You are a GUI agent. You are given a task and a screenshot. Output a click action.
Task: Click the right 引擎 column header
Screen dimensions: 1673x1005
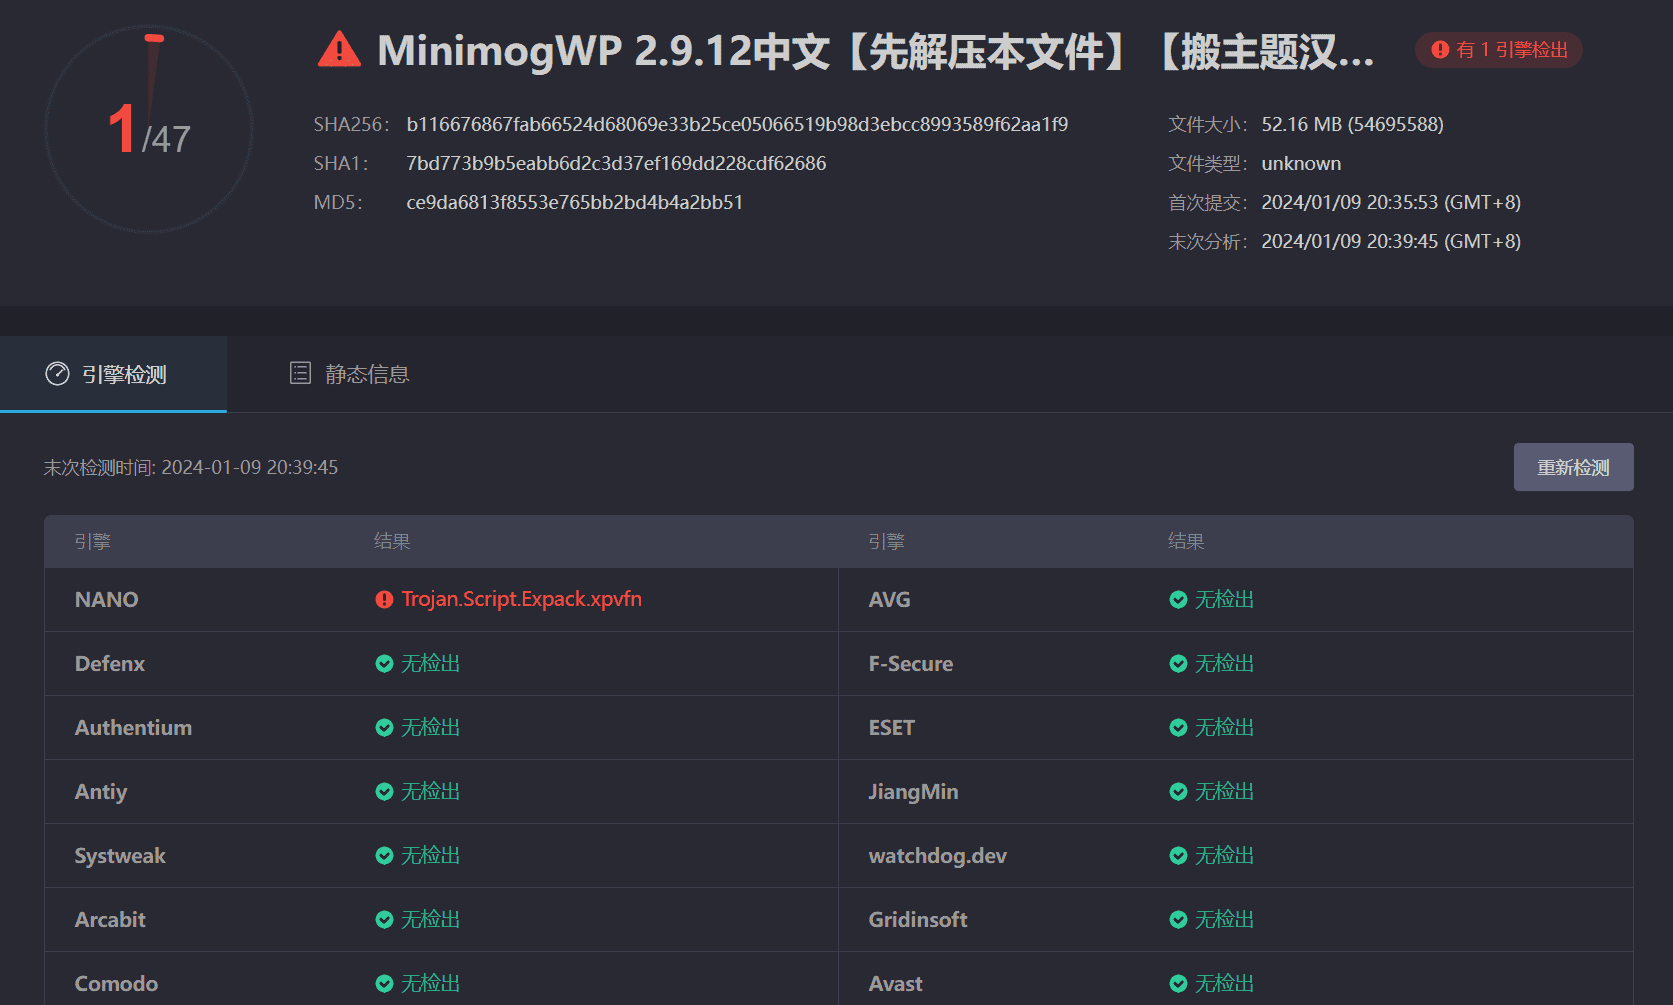(887, 541)
